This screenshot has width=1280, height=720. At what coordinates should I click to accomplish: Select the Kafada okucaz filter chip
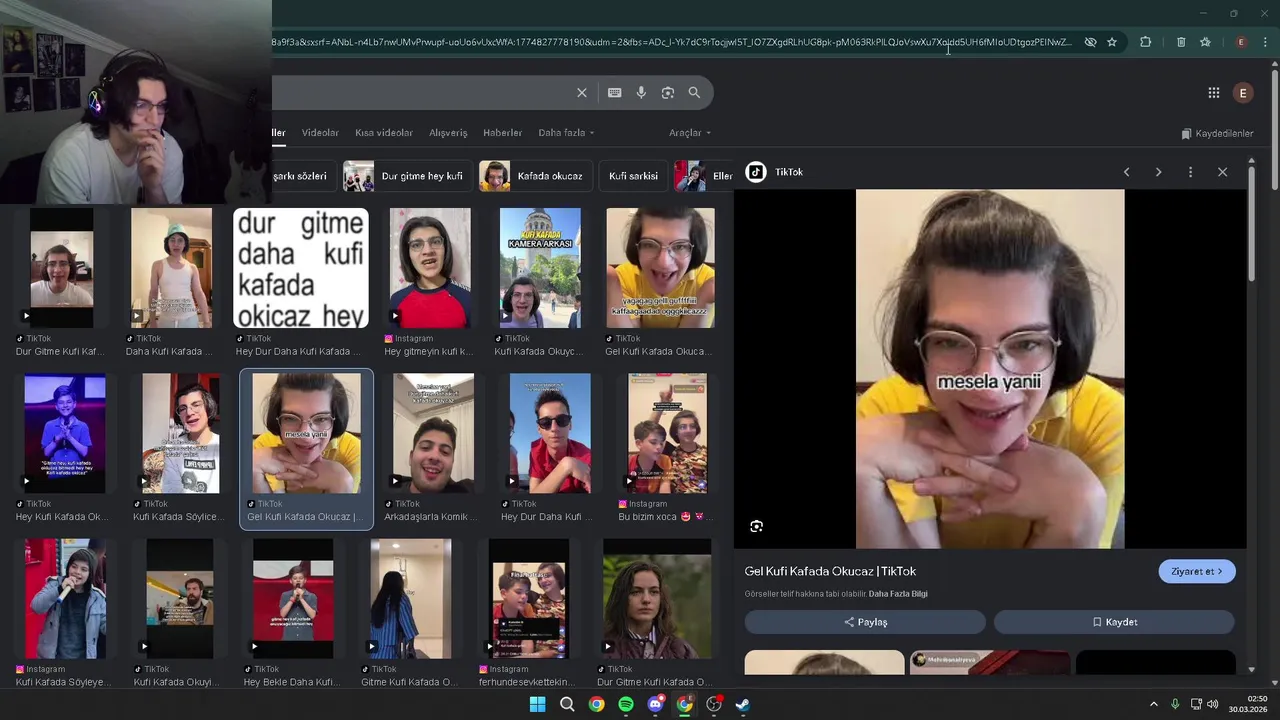pos(535,176)
